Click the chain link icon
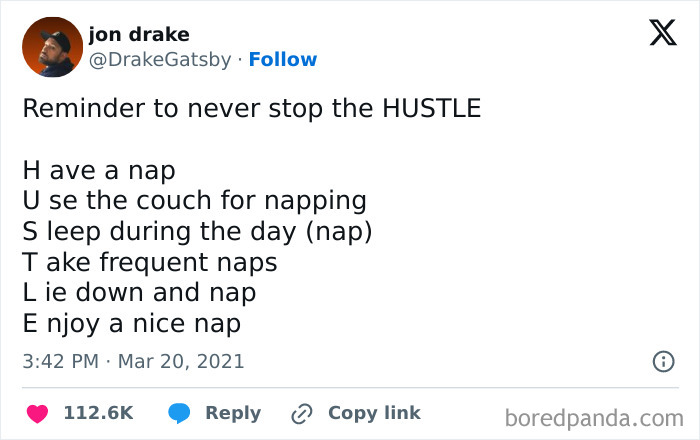This screenshot has width=700, height=440. click(302, 413)
